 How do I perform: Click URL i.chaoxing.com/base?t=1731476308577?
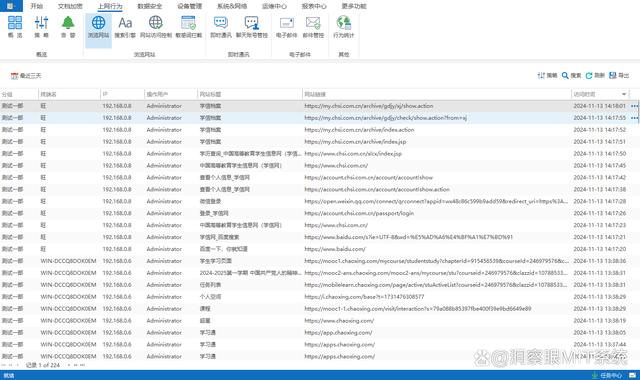364,297
